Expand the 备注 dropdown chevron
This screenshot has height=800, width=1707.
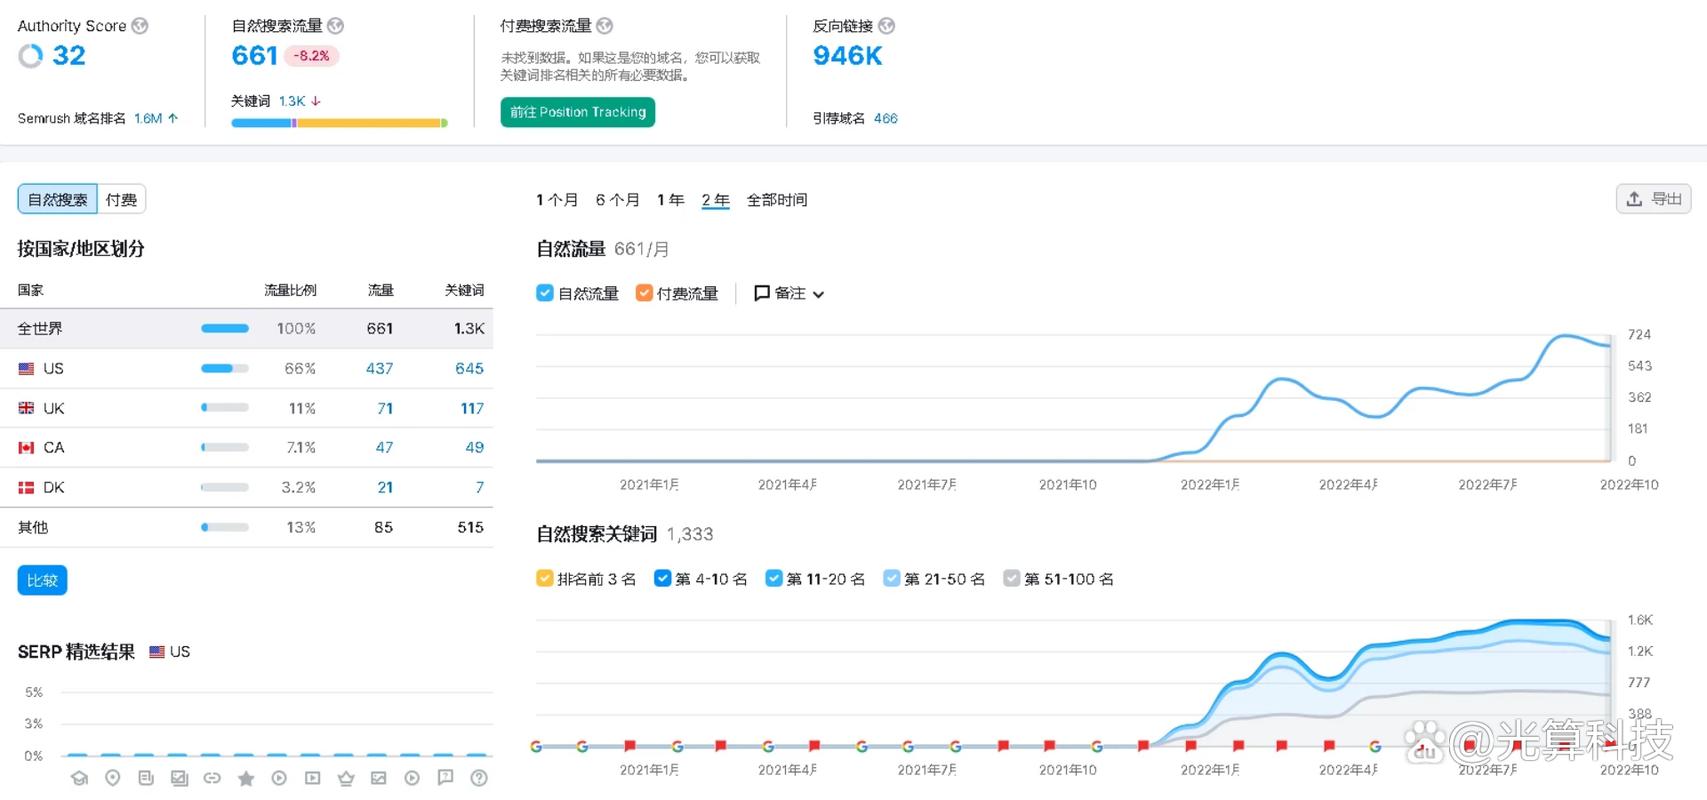(x=818, y=294)
